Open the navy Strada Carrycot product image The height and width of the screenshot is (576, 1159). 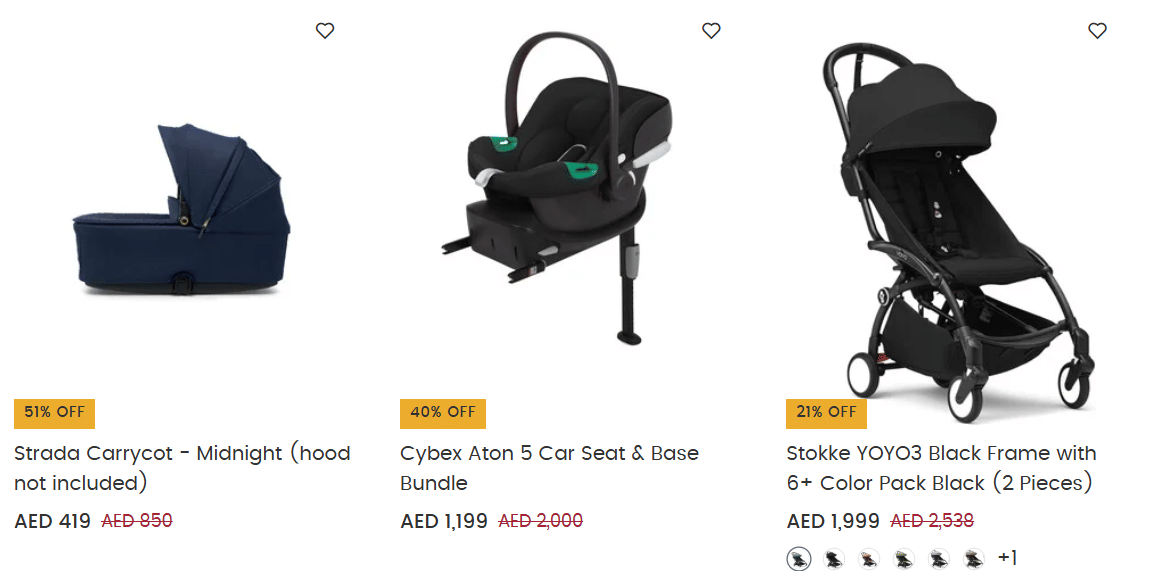pyautogui.click(x=183, y=210)
